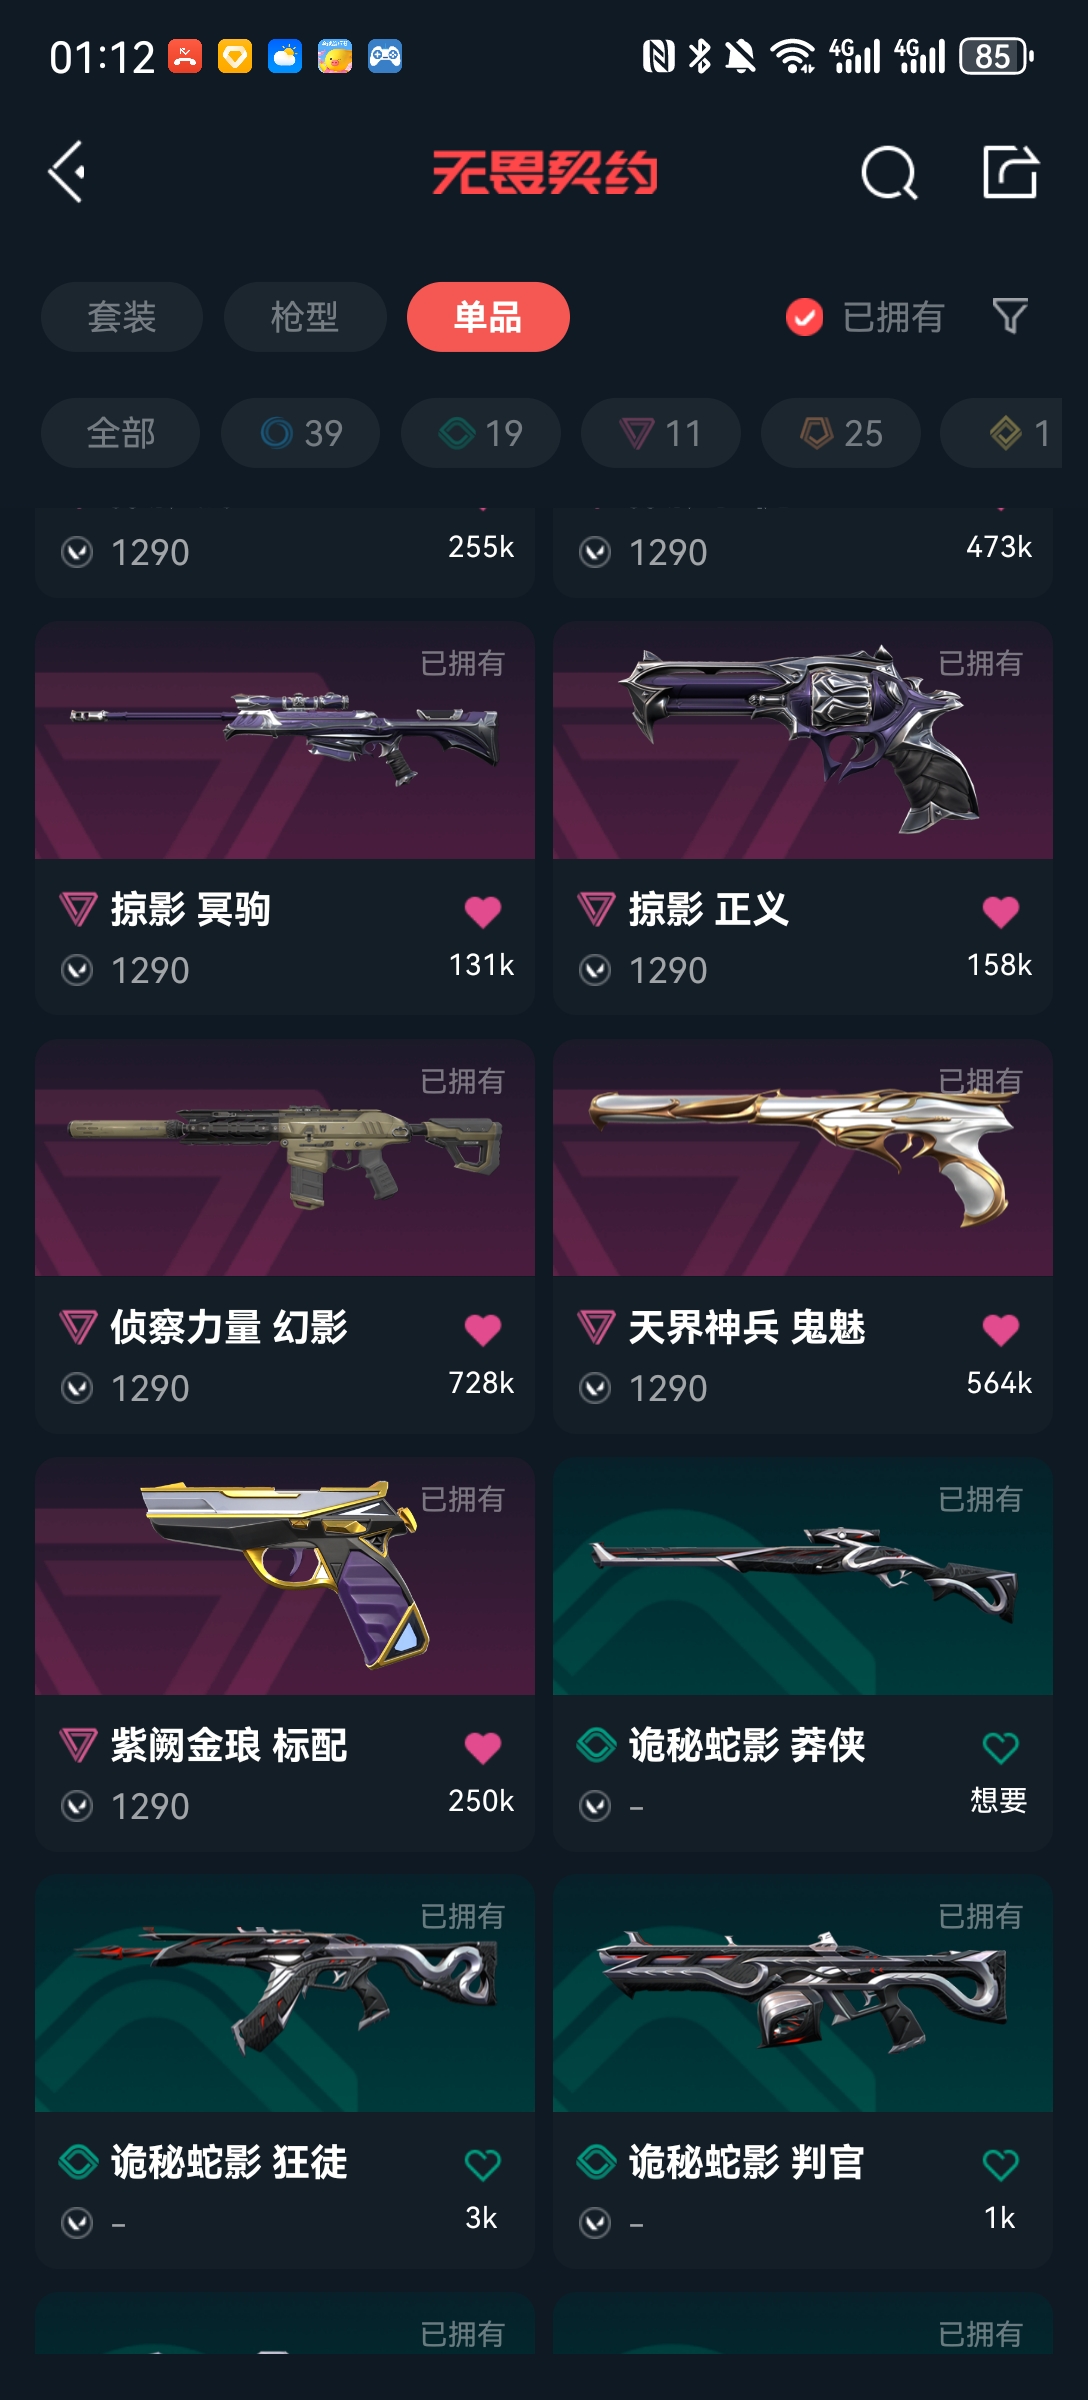The height and width of the screenshot is (2400, 1088).
Task: Filter by pink triangle tier 11
Action: 660,433
